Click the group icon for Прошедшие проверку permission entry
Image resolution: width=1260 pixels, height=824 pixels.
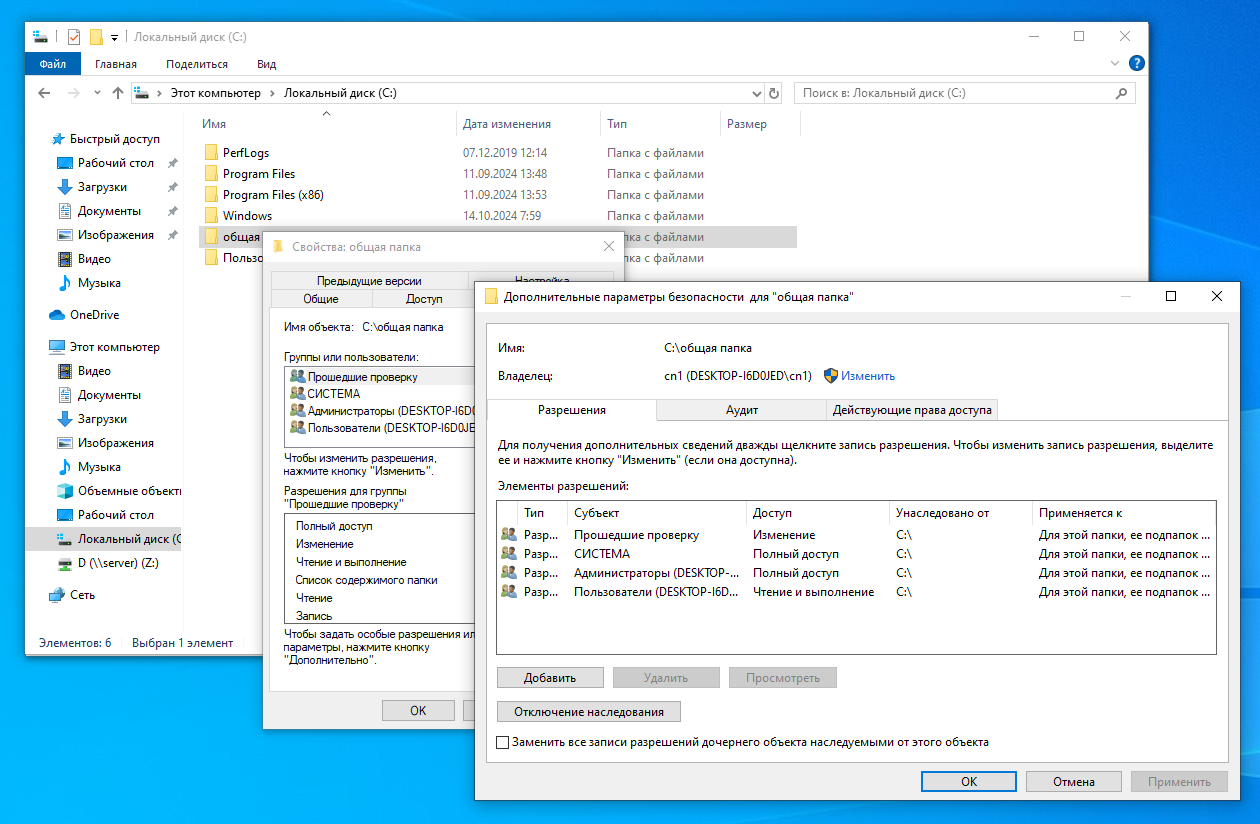click(x=509, y=535)
